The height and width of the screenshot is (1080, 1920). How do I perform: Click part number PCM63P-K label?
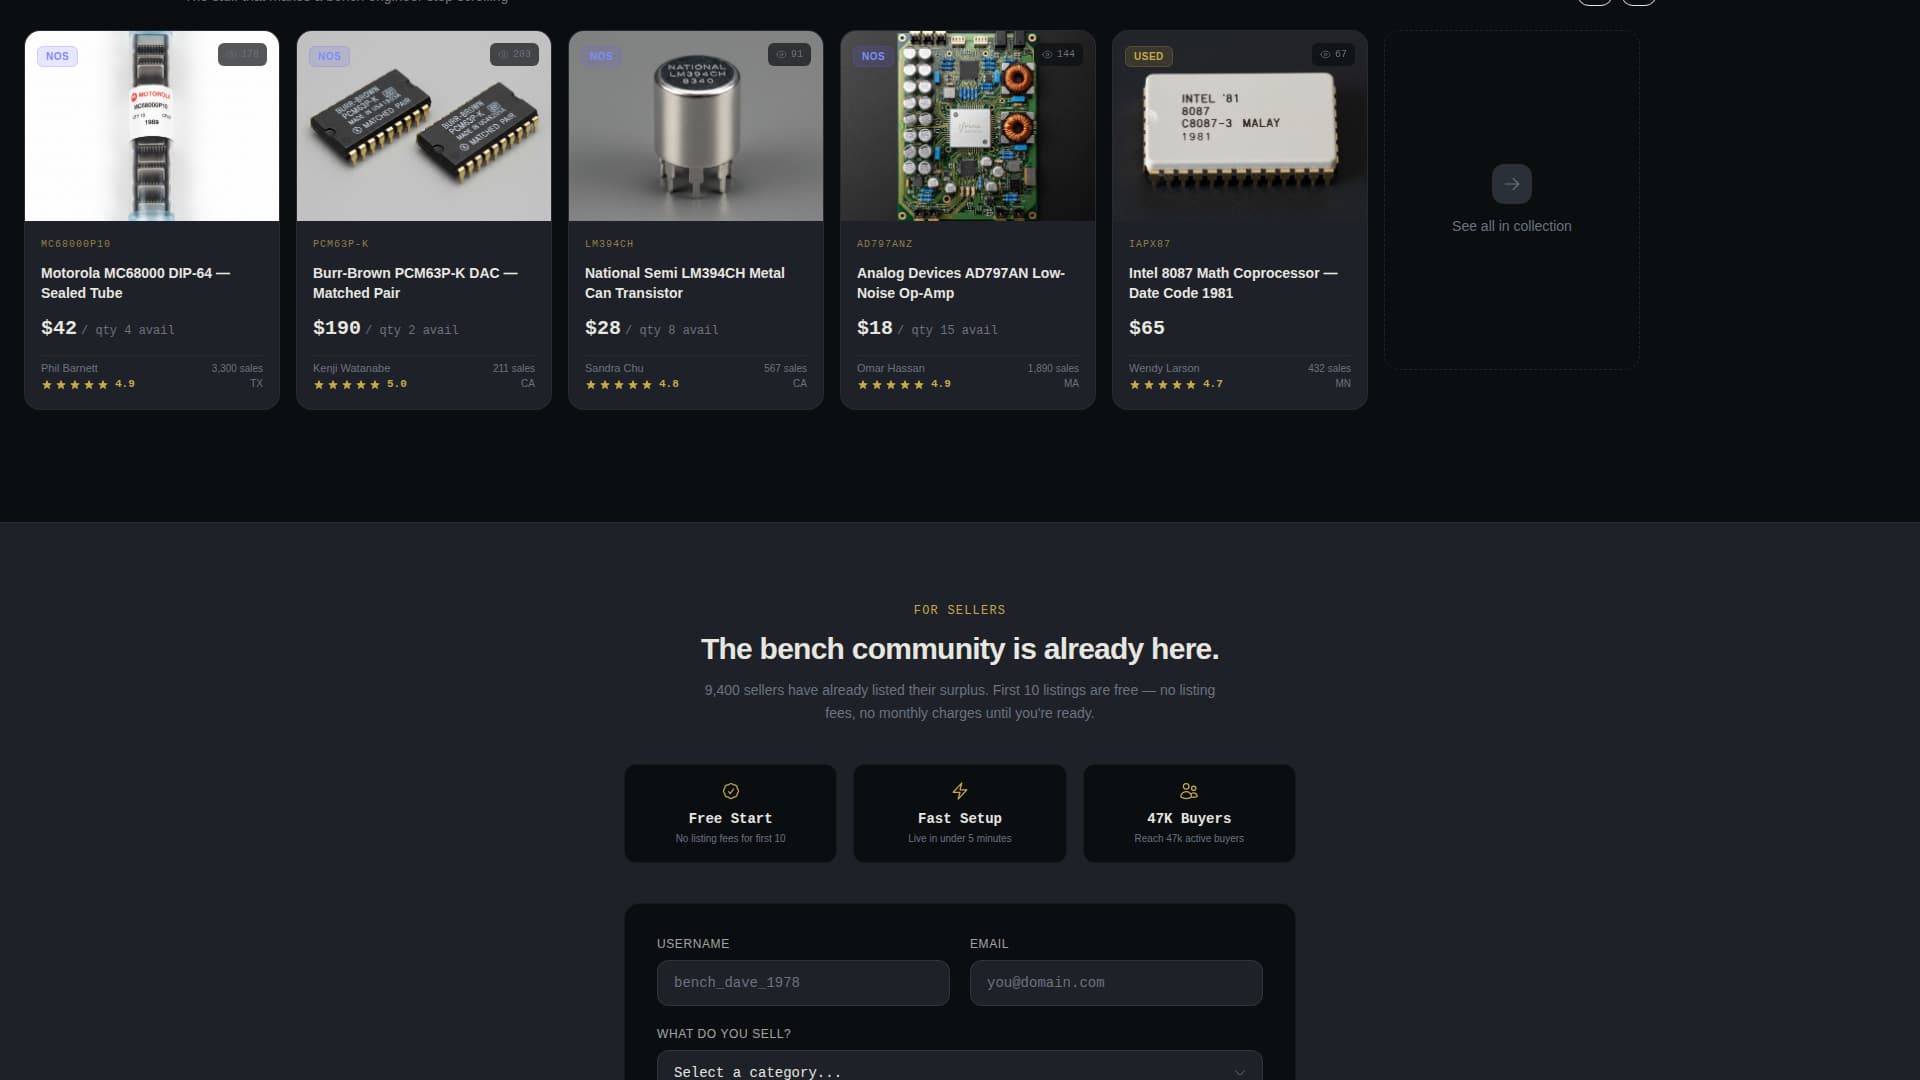341,244
